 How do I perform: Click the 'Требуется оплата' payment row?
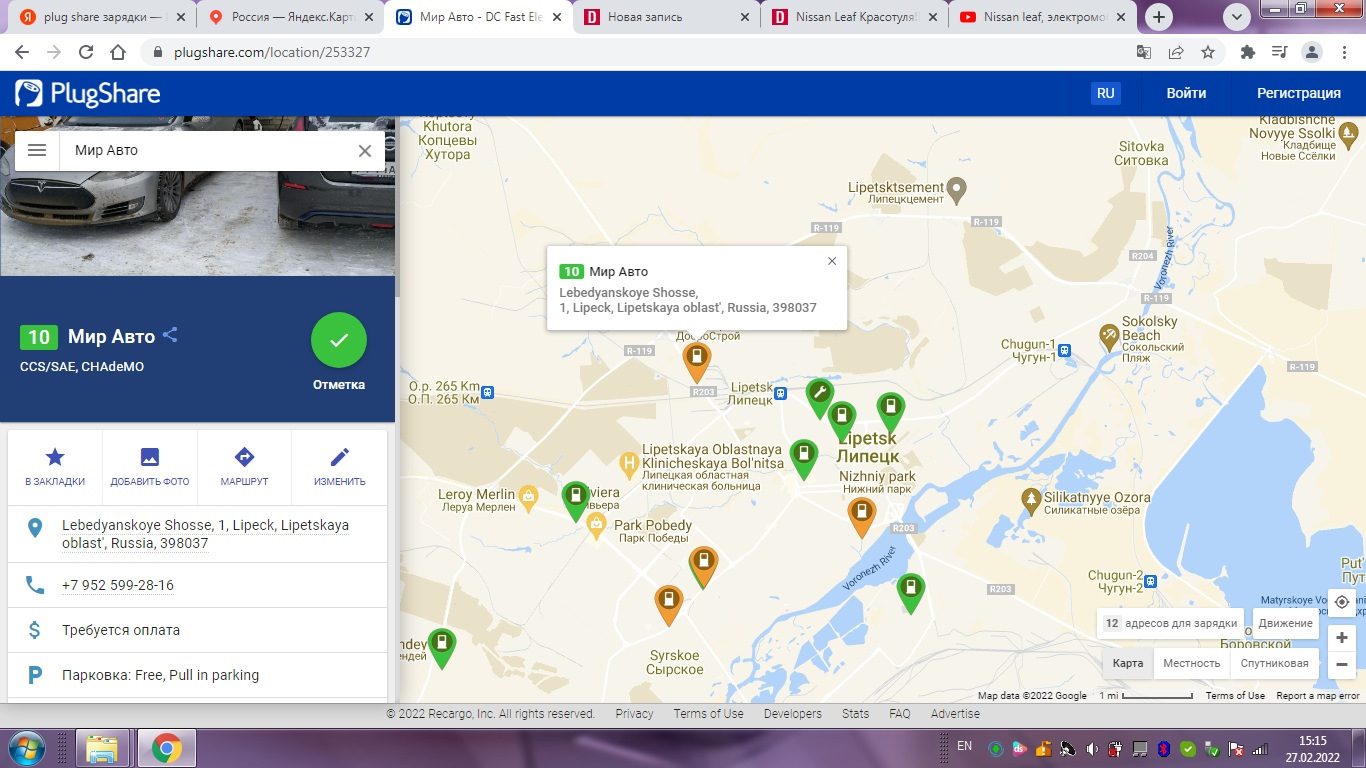pos(197,630)
